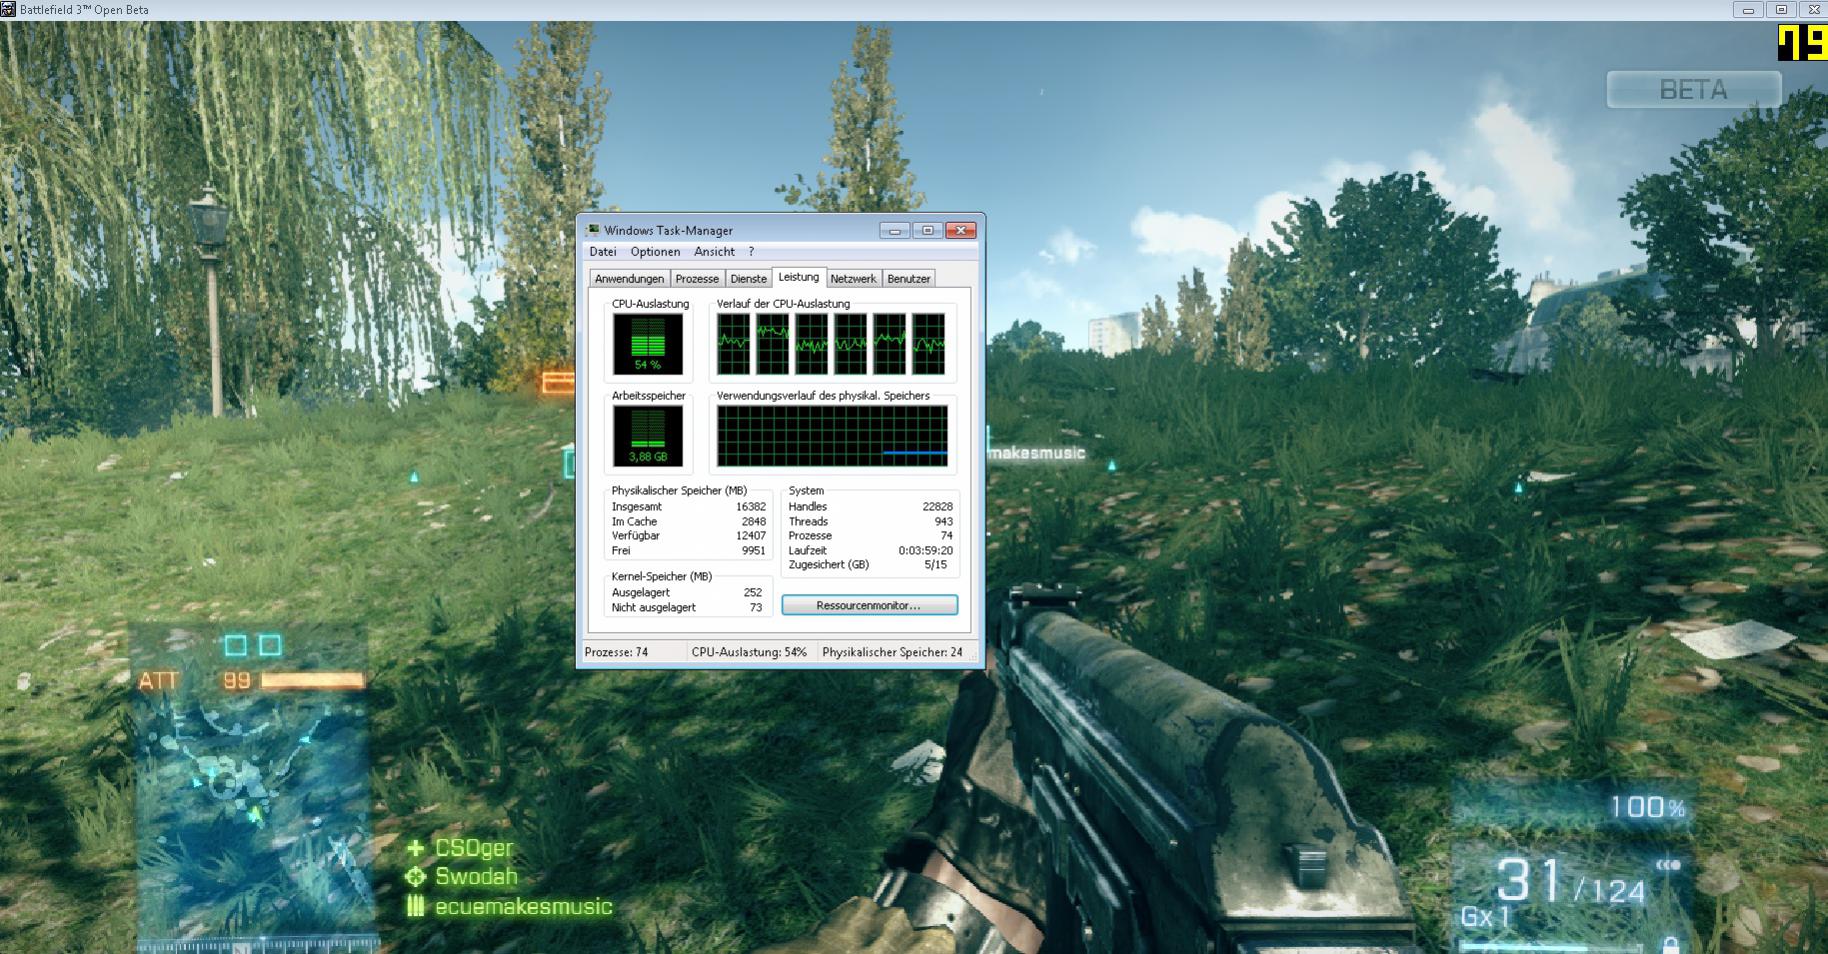Click the ammo class icon beside ecuemakesmusic

415,907
